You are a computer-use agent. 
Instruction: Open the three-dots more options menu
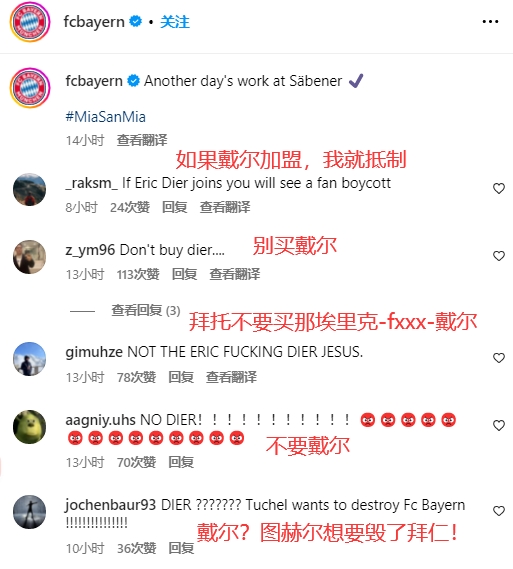[490, 22]
